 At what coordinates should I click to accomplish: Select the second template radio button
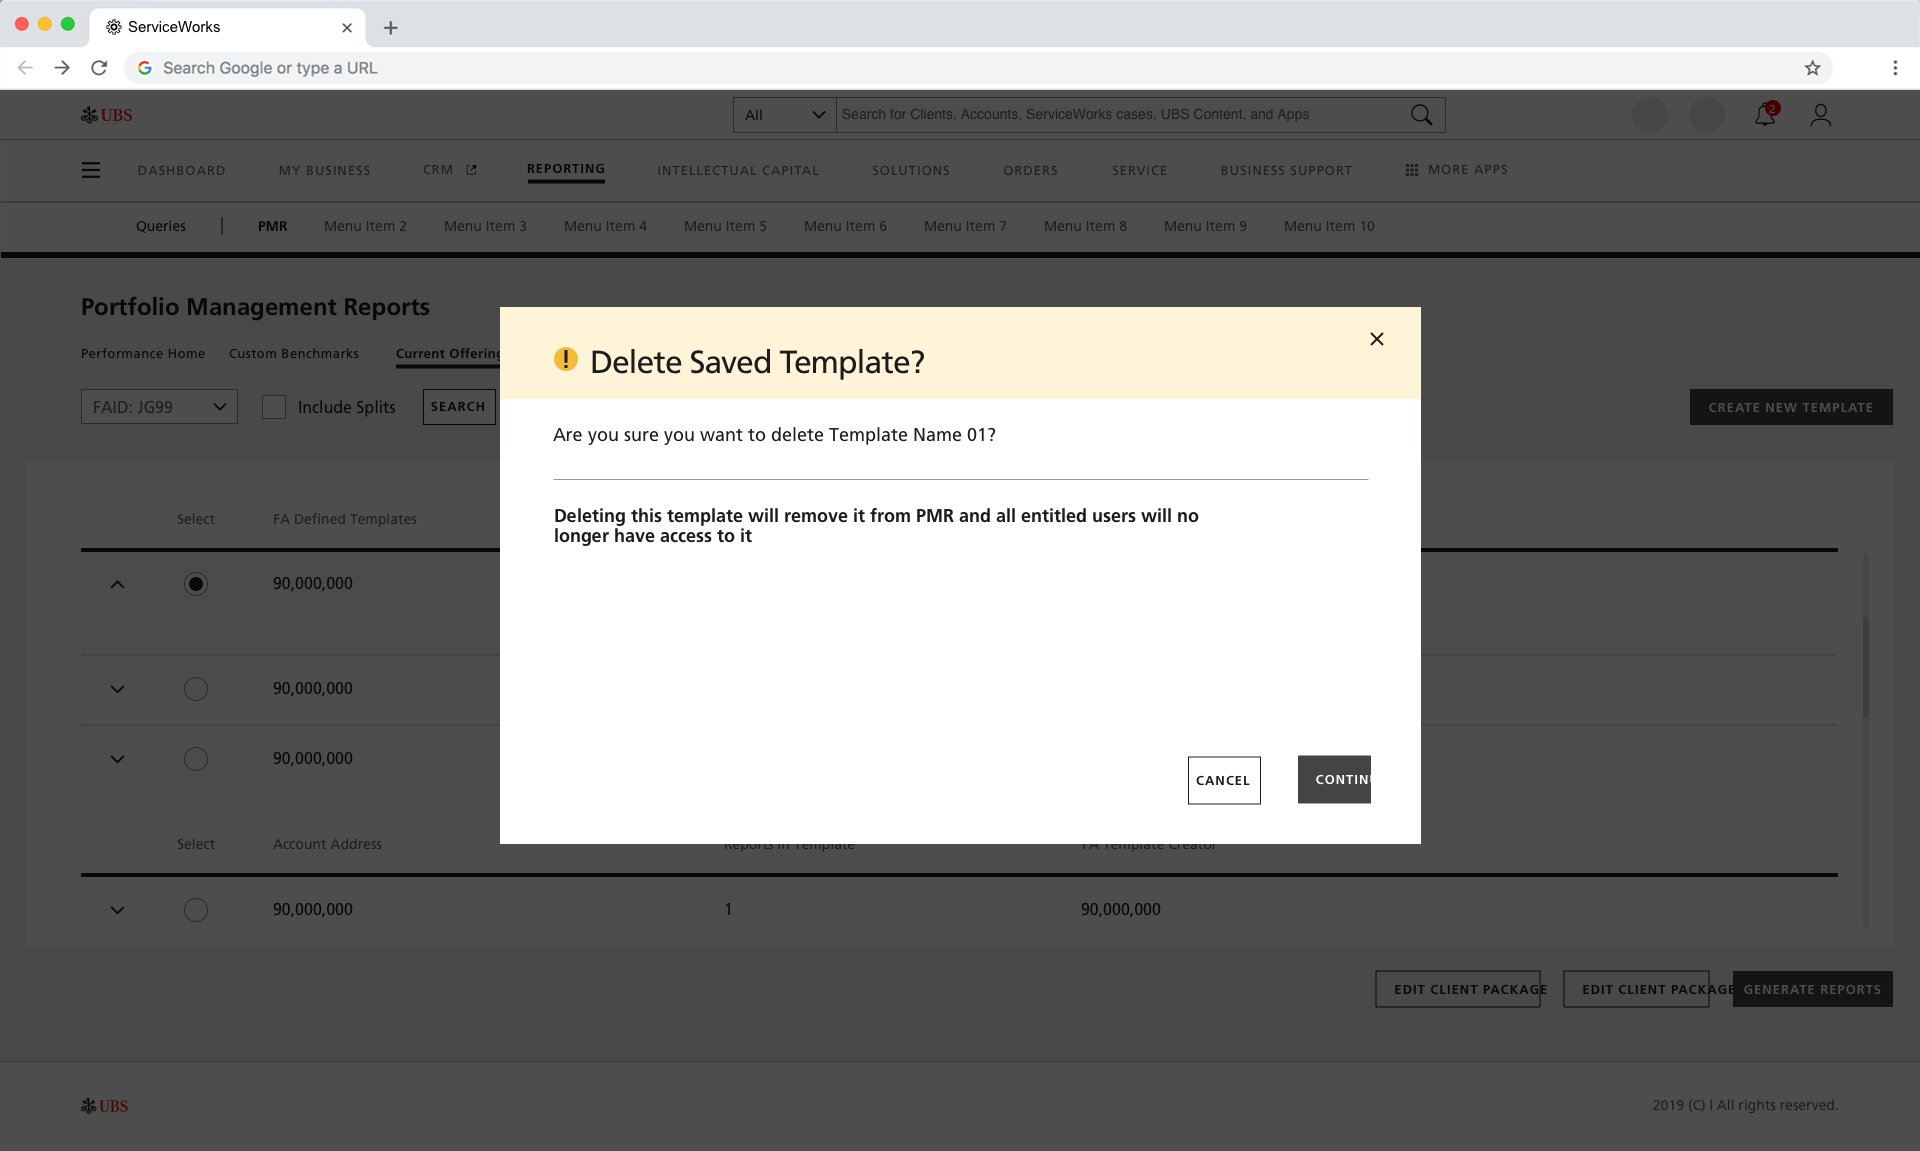coord(196,689)
